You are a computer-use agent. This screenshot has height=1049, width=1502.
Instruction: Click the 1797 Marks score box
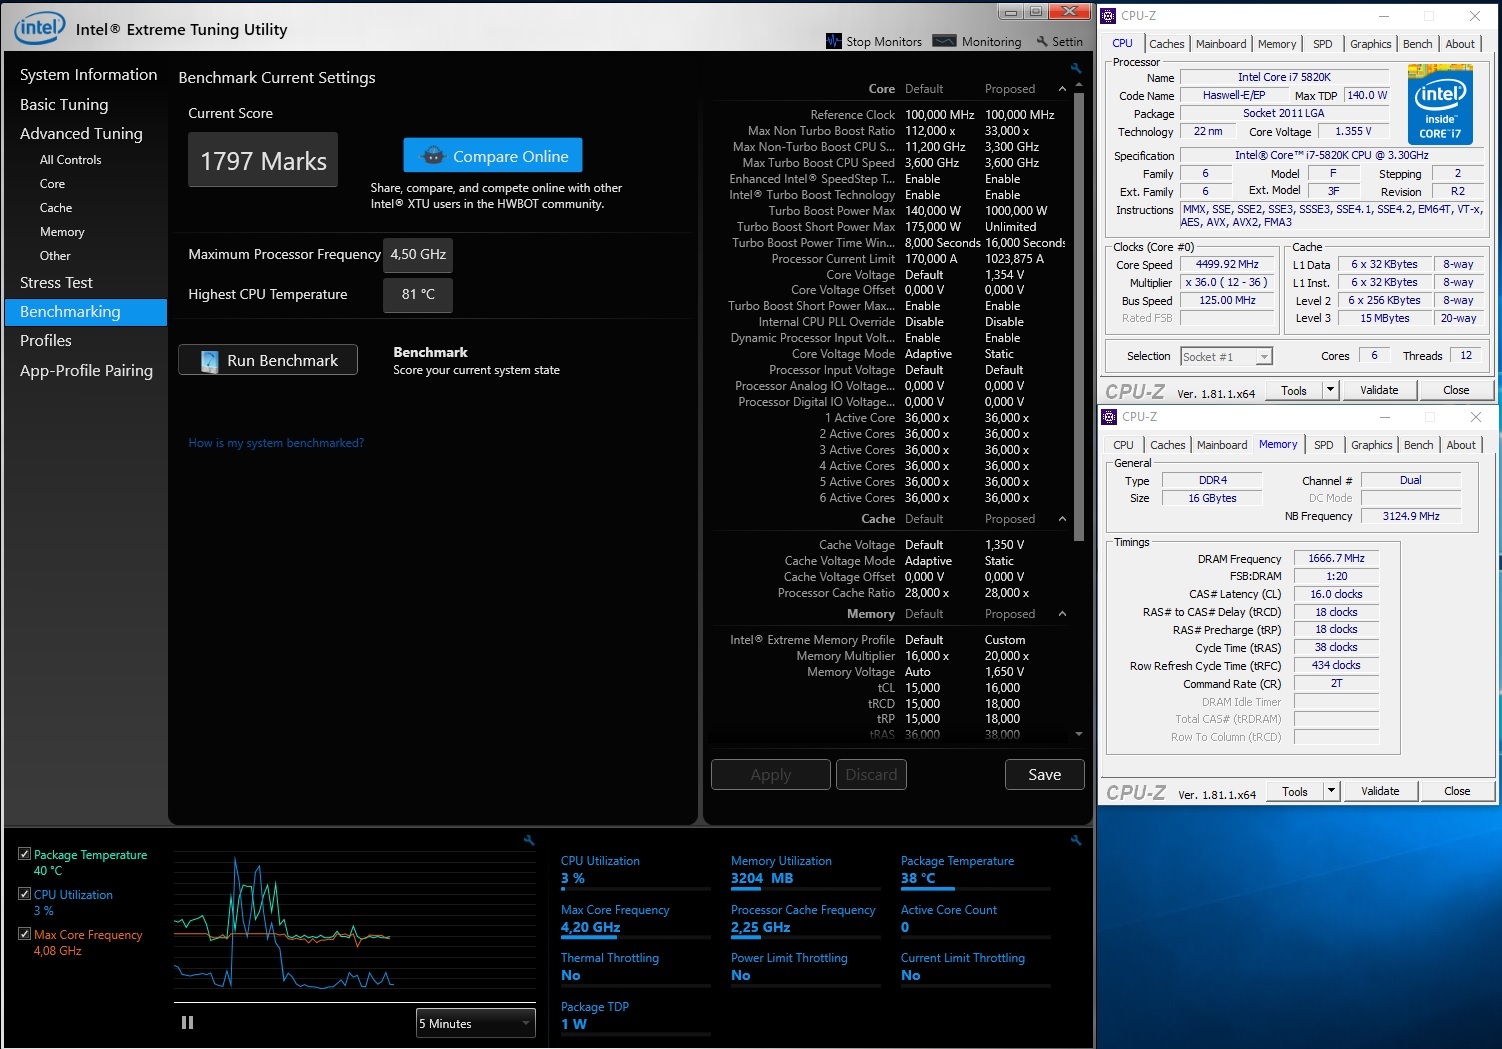click(x=263, y=160)
